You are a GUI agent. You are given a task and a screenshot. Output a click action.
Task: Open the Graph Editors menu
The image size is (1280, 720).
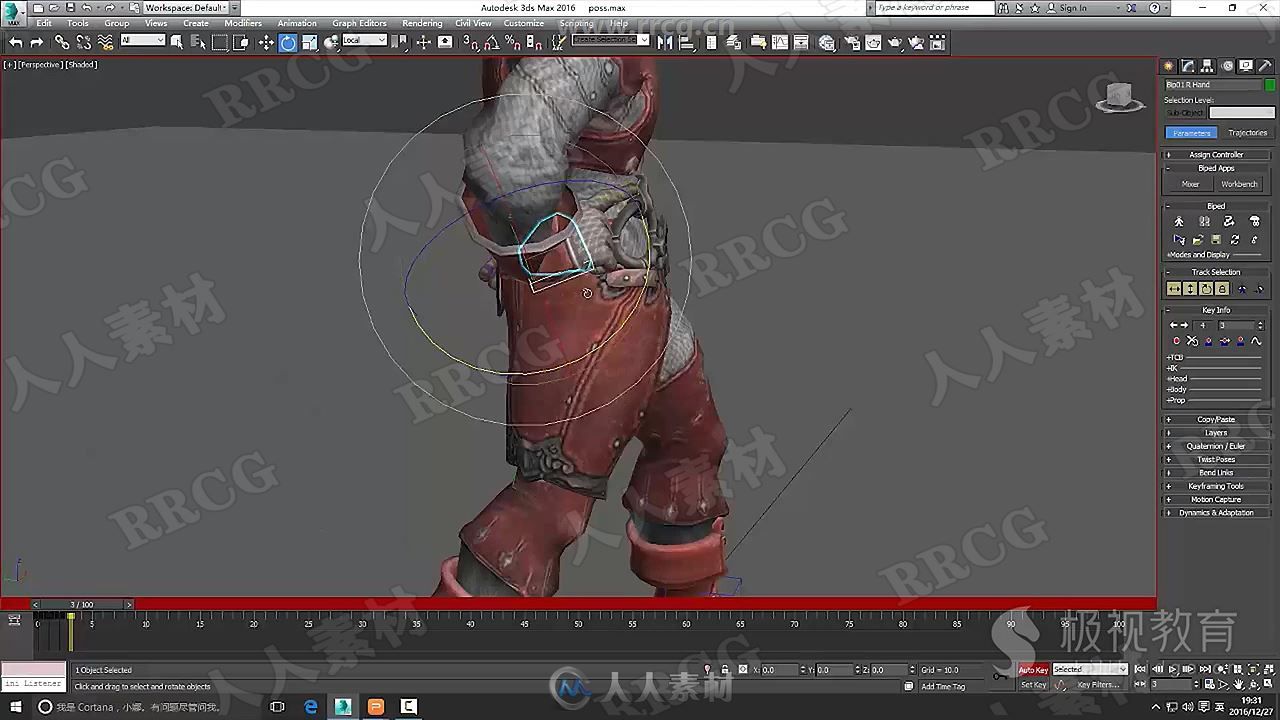coord(359,23)
